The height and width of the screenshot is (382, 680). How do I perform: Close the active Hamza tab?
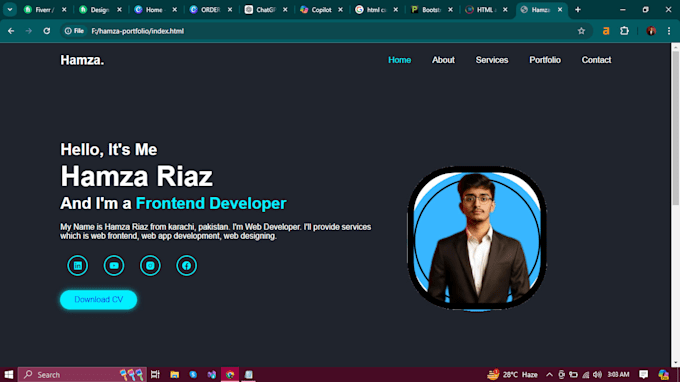[560, 10]
